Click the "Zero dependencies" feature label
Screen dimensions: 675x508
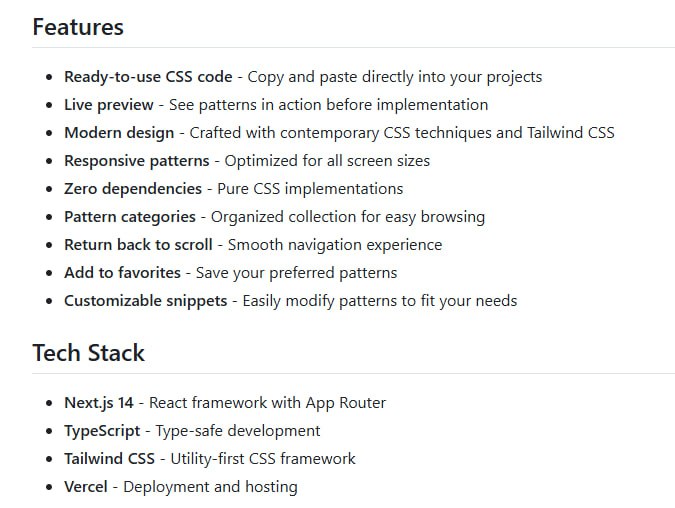(x=133, y=189)
